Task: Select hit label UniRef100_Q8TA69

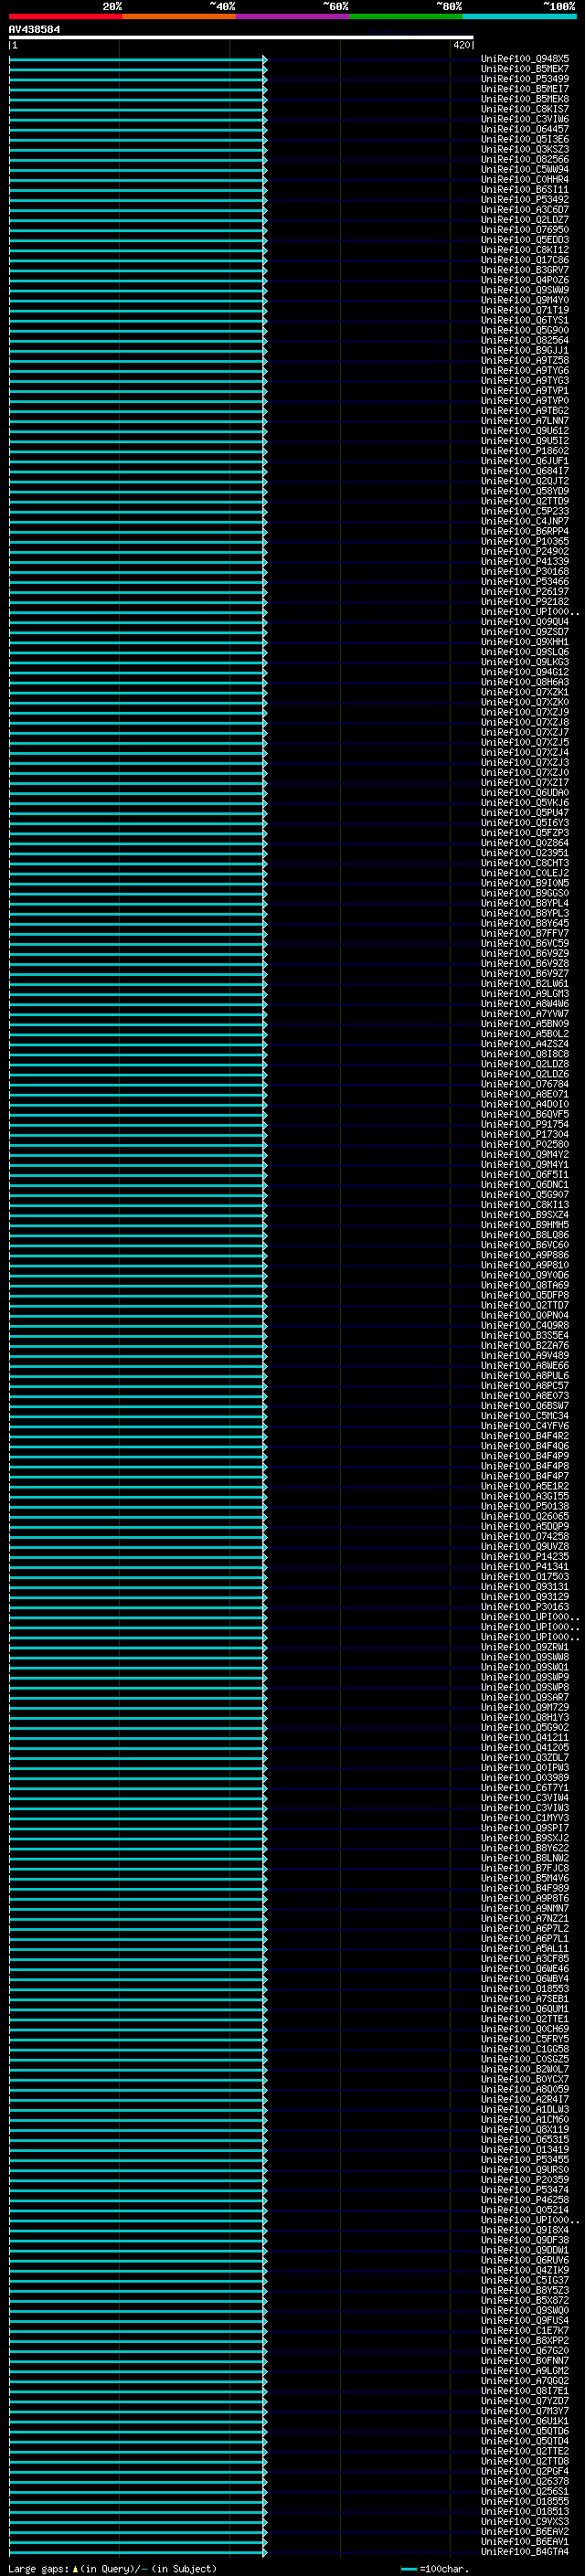Action: tap(525, 1285)
